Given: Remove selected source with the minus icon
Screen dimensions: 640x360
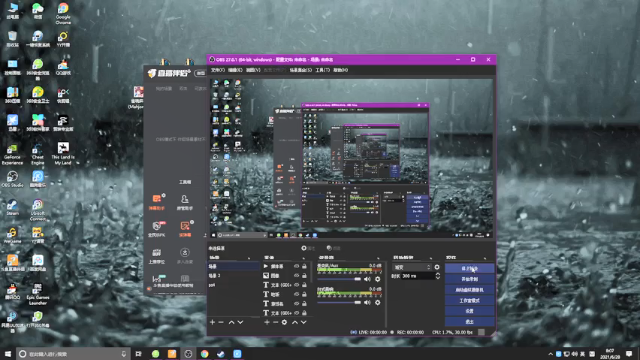Looking at the screenshot, I should (276, 322).
